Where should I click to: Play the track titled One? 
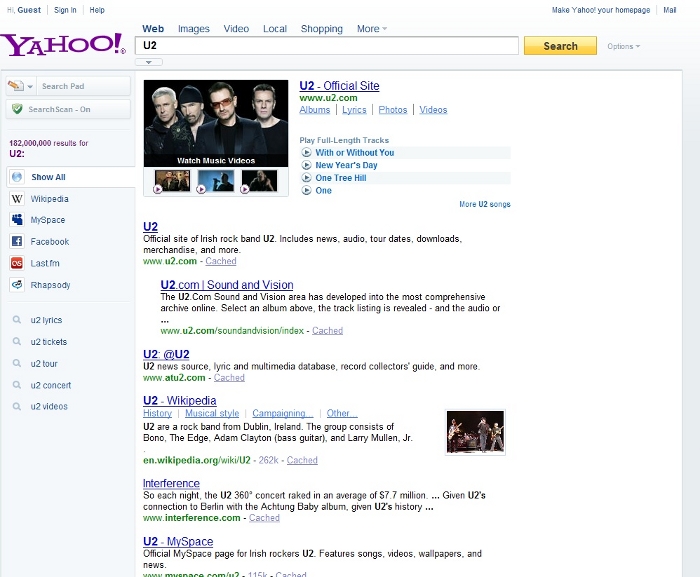point(306,190)
